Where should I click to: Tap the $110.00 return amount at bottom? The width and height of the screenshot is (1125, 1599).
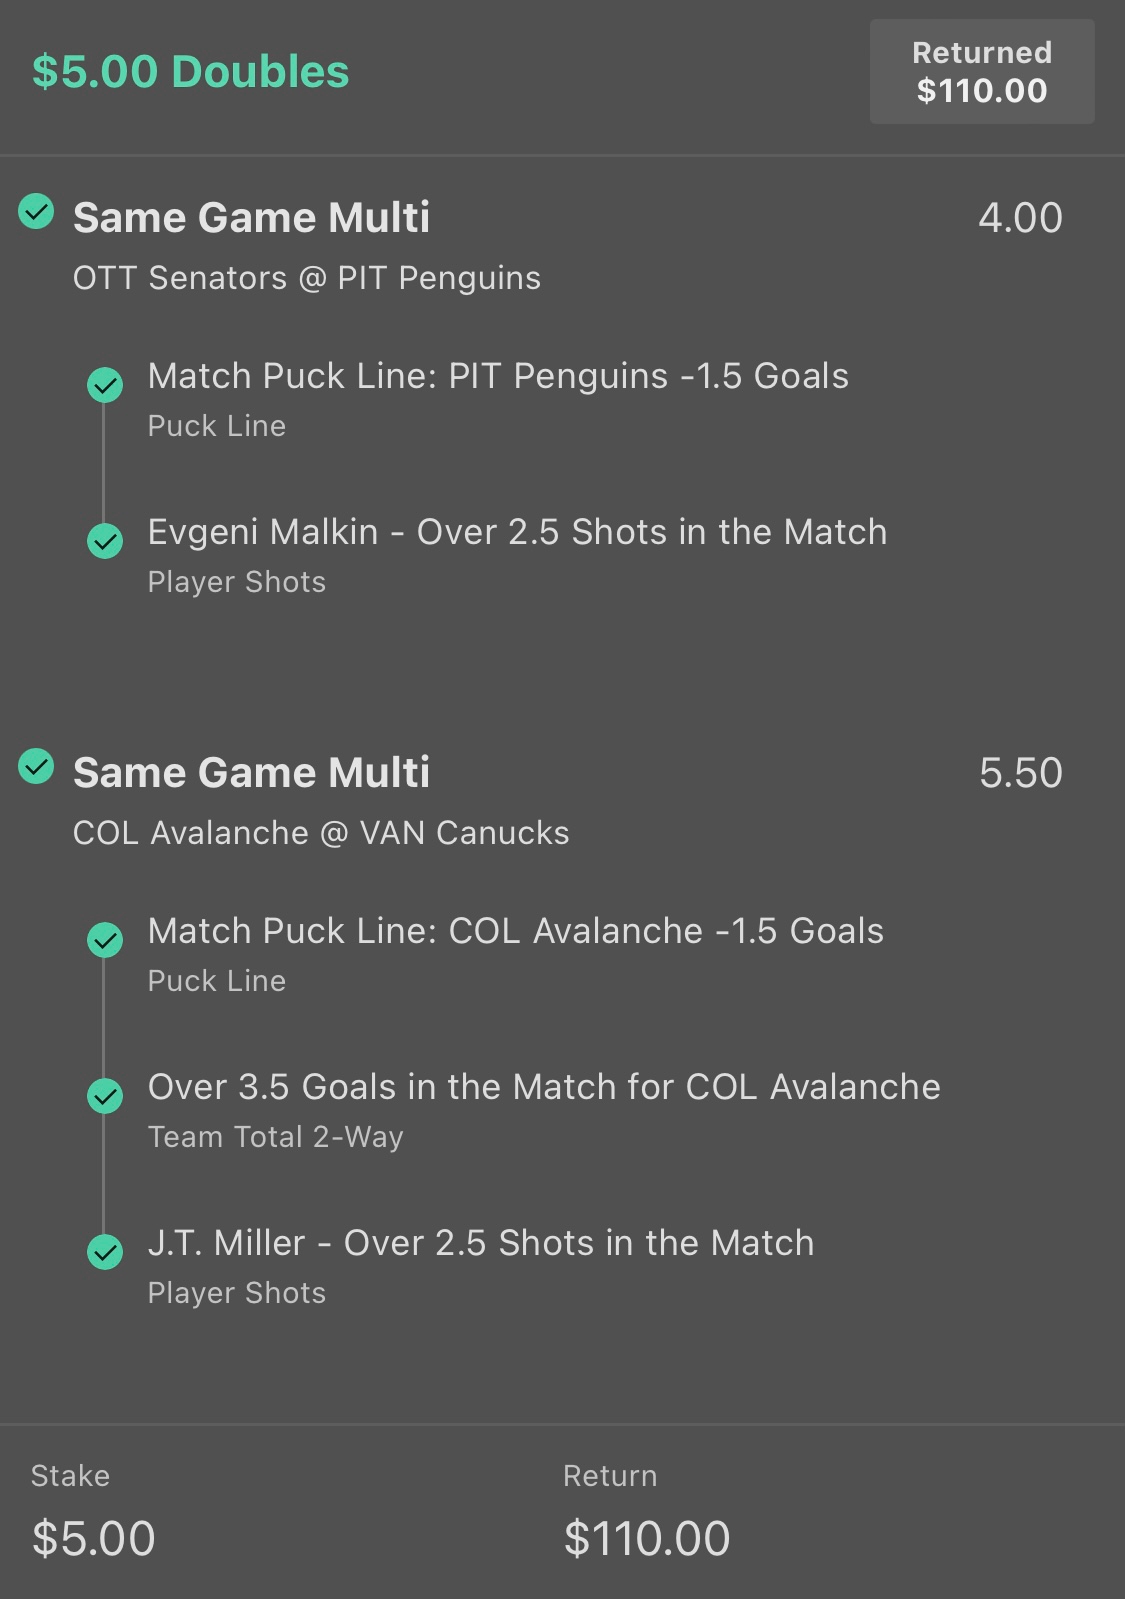[x=646, y=1538]
